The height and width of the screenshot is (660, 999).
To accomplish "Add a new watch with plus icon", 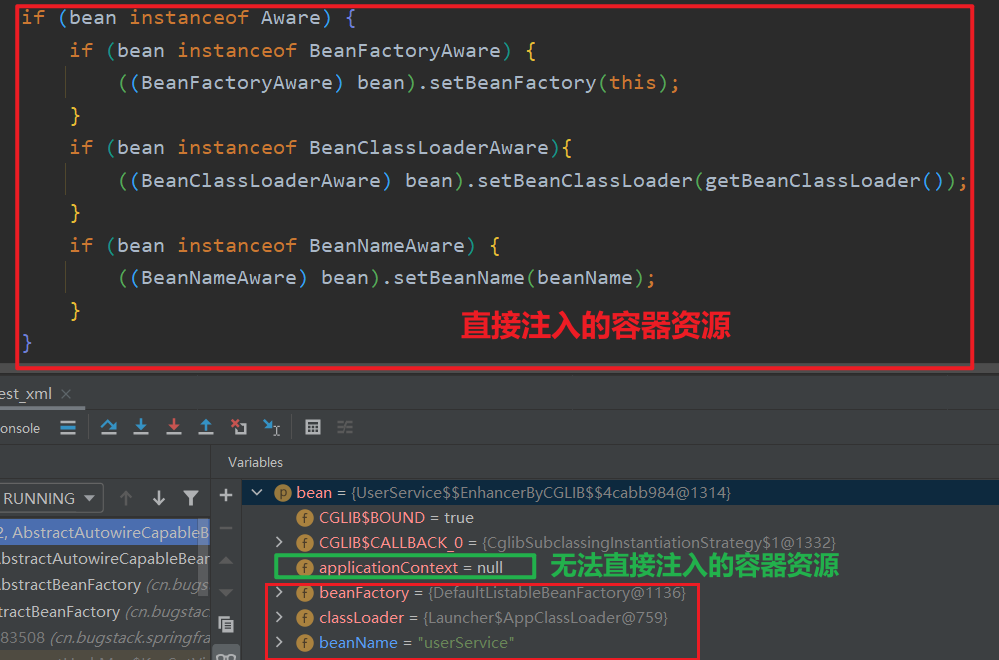I will pos(226,495).
